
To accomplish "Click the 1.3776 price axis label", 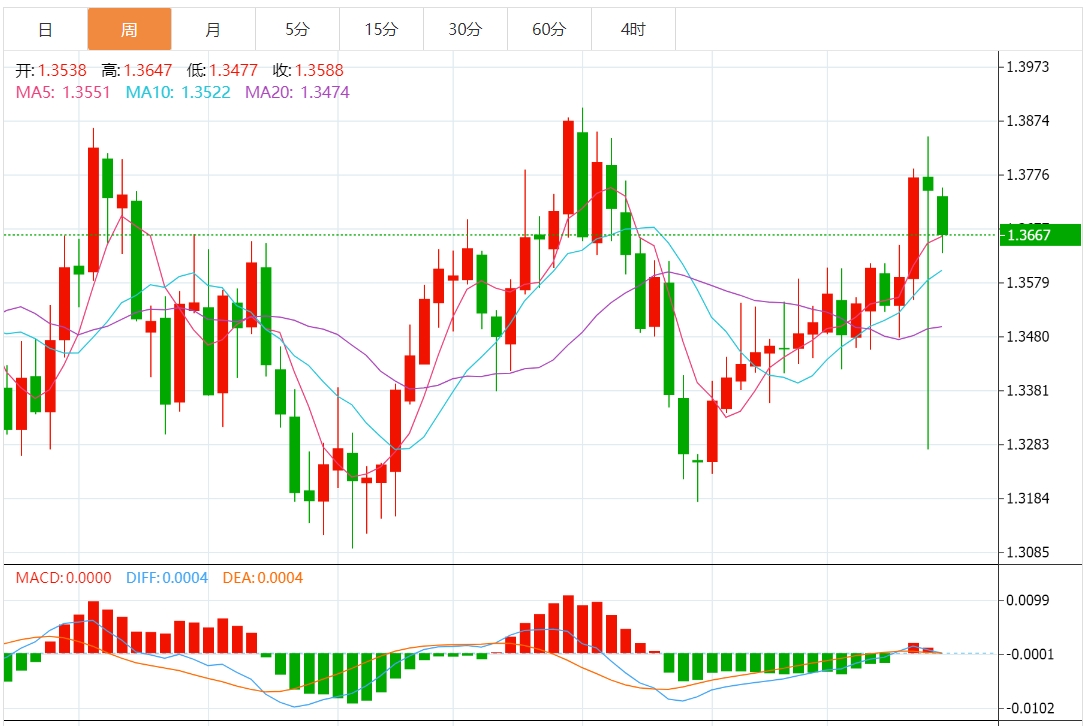I will 1028,174.
